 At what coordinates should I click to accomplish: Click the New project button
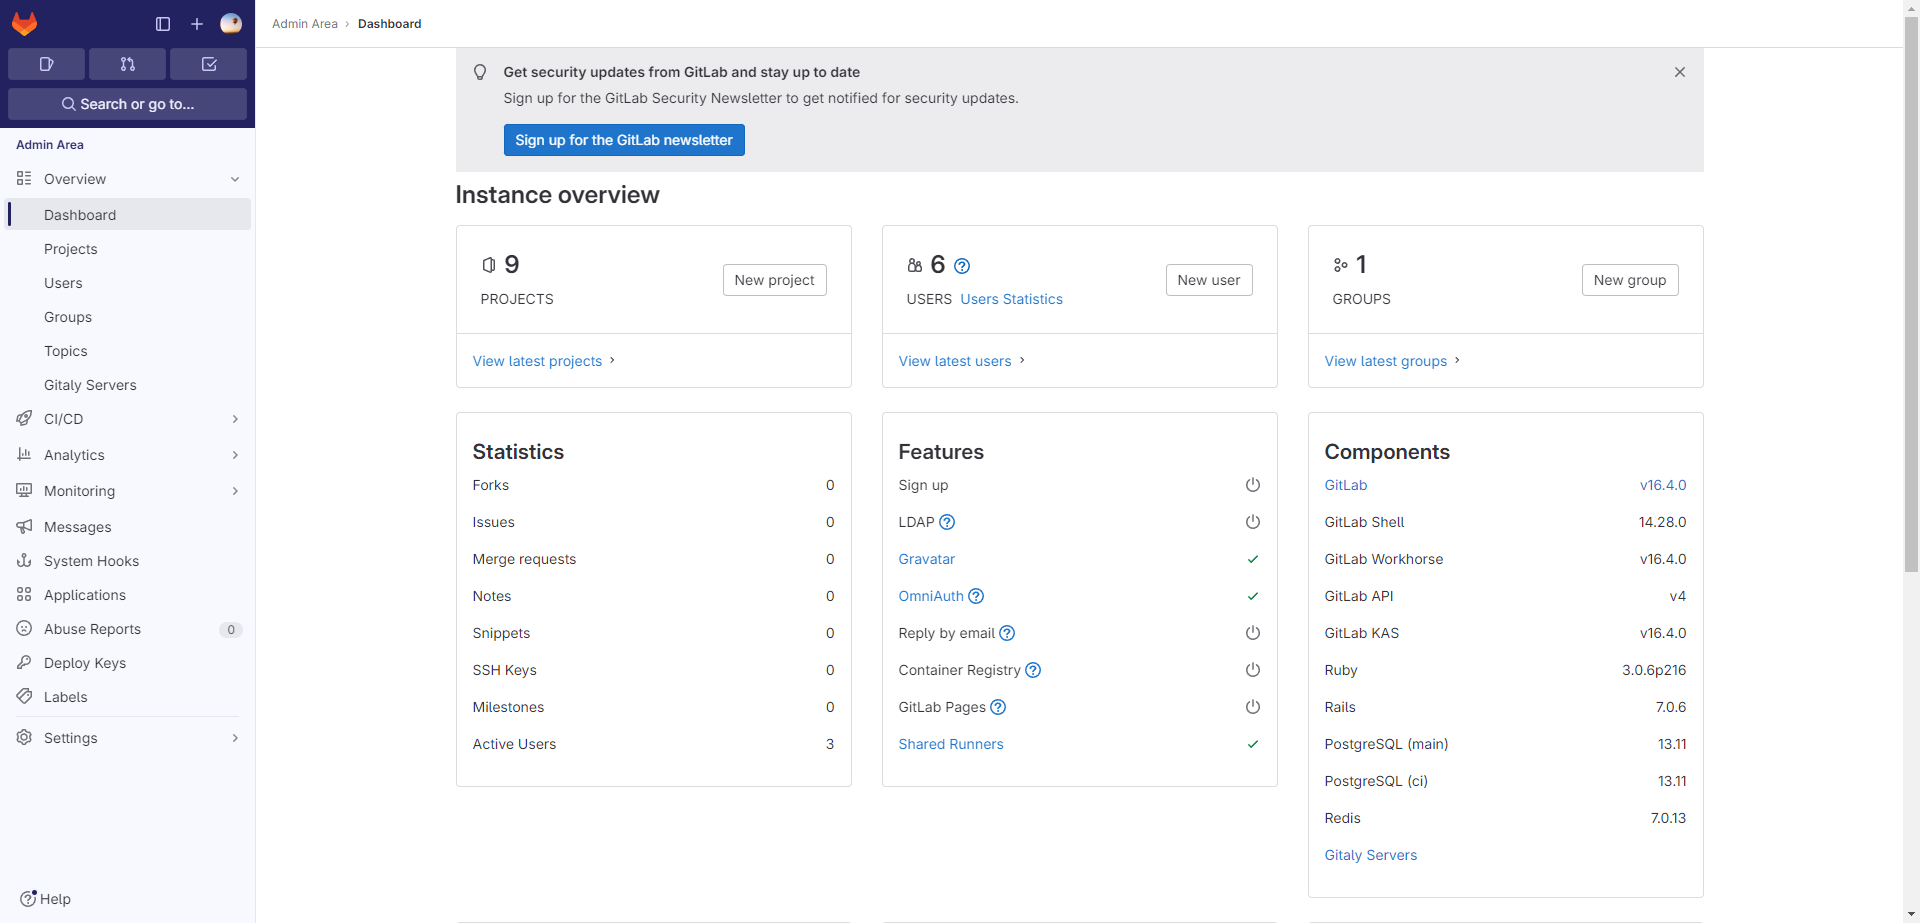(775, 280)
